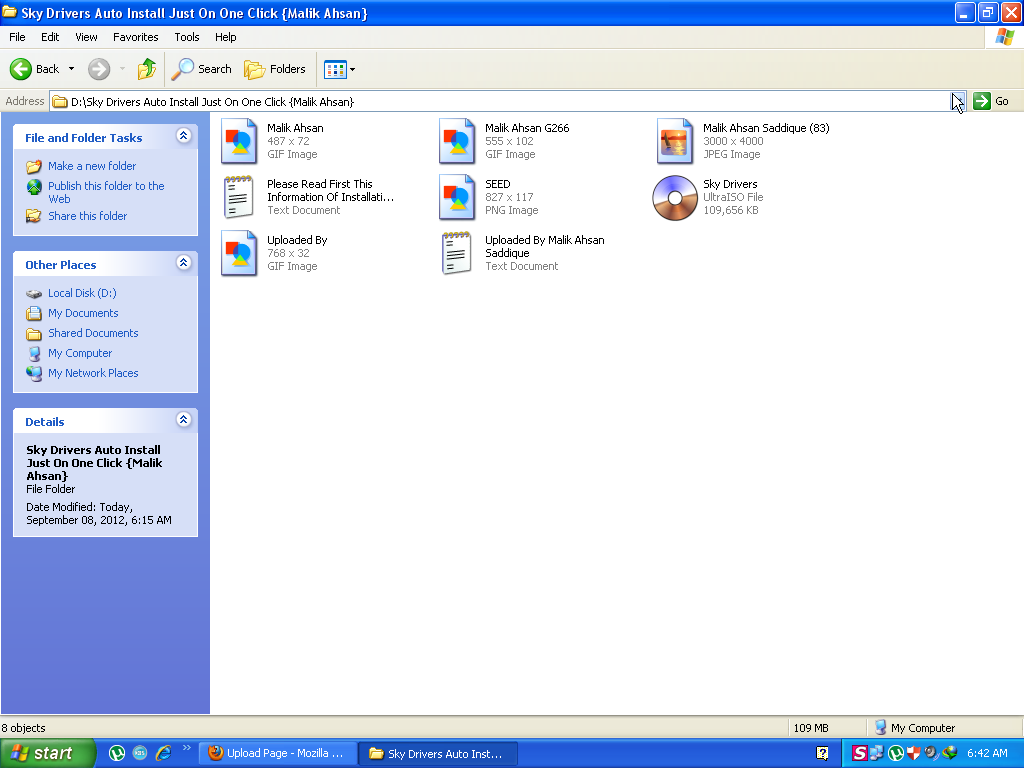
Task: Click inside the Address path field
Action: coord(500,101)
